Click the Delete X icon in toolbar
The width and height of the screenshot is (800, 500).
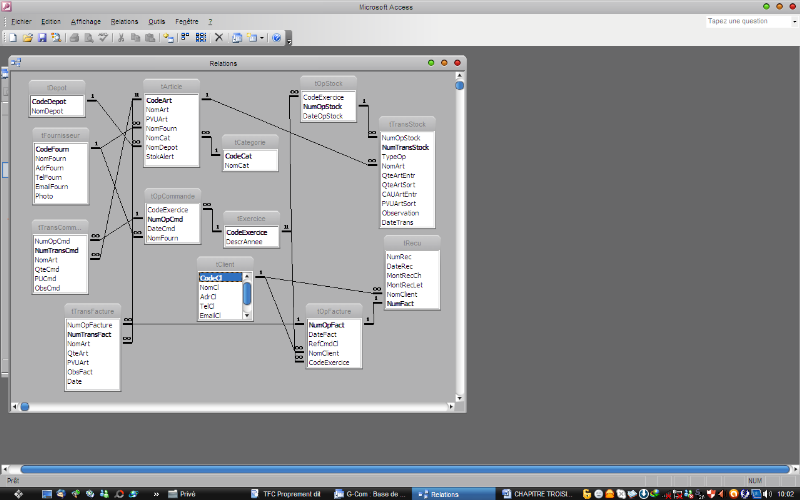(219, 38)
